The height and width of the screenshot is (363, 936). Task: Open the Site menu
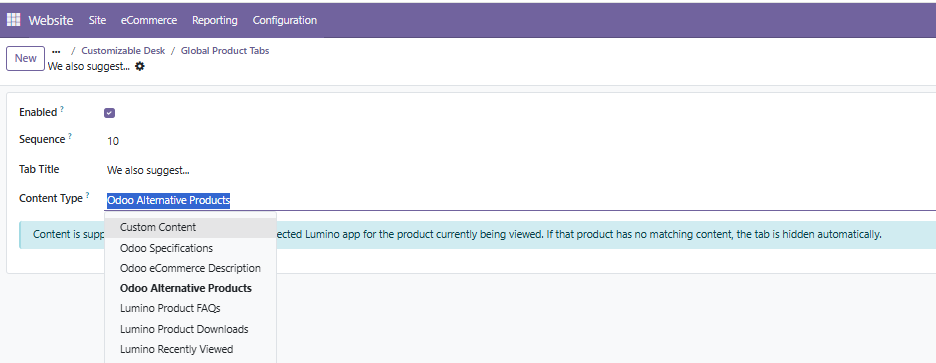(97, 20)
